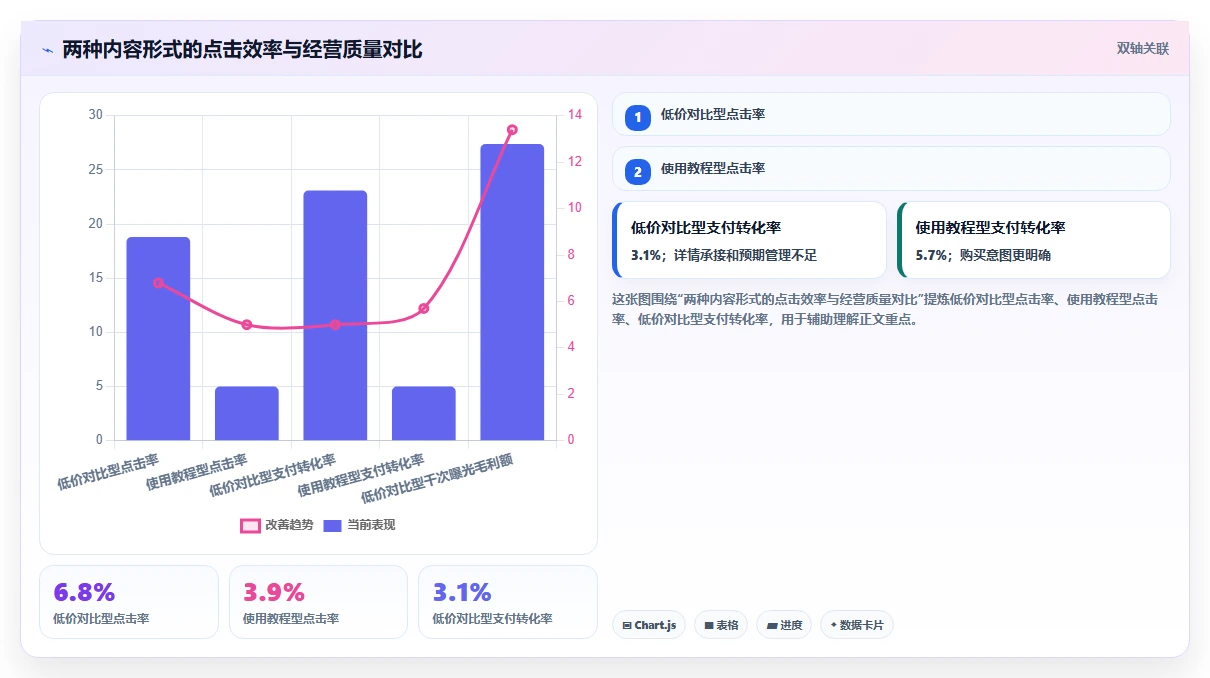Click the 低价对比型支付转化率 bar in chart
The height and width of the screenshot is (678, 1210).
[335, 315]
